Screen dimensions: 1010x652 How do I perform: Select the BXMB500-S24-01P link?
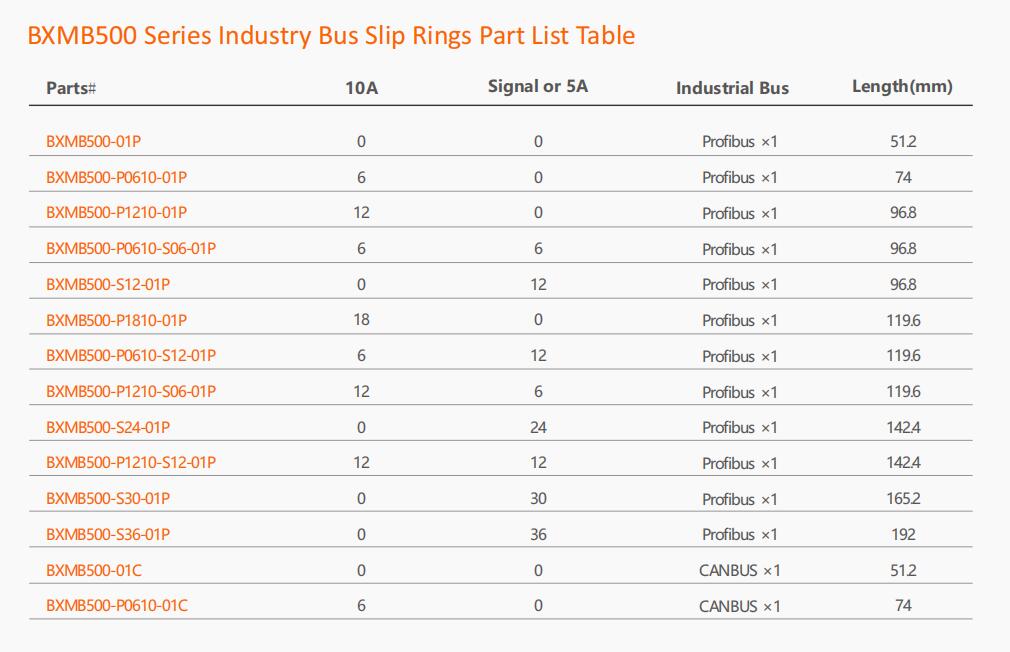pos(108,427)
